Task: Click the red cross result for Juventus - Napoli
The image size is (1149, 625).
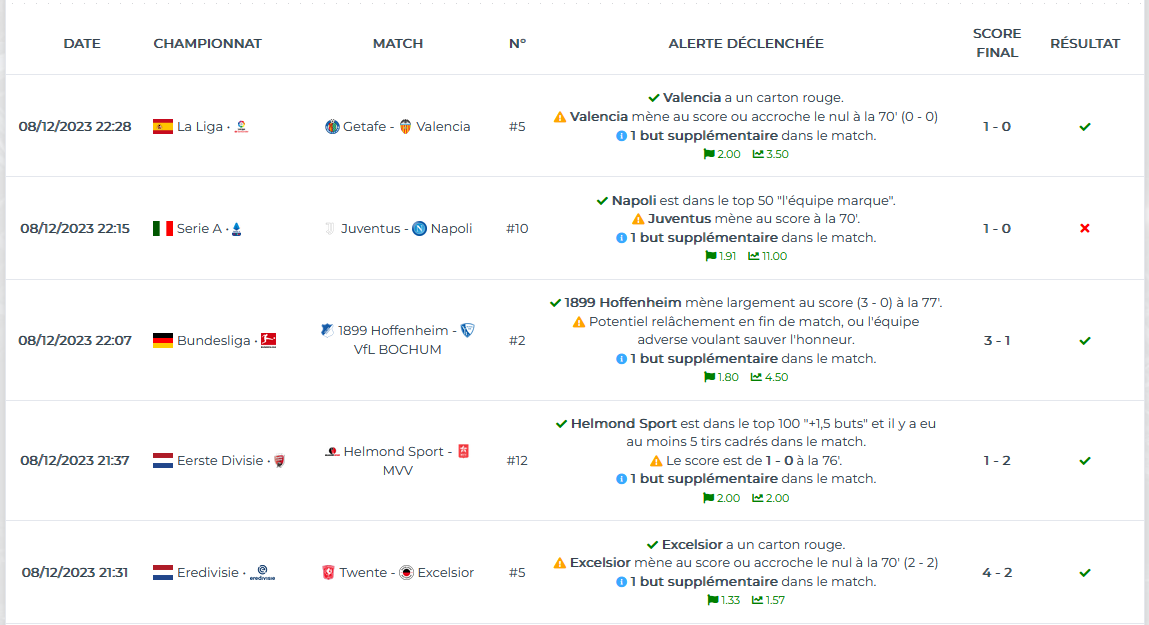Action: (1085, 229)
